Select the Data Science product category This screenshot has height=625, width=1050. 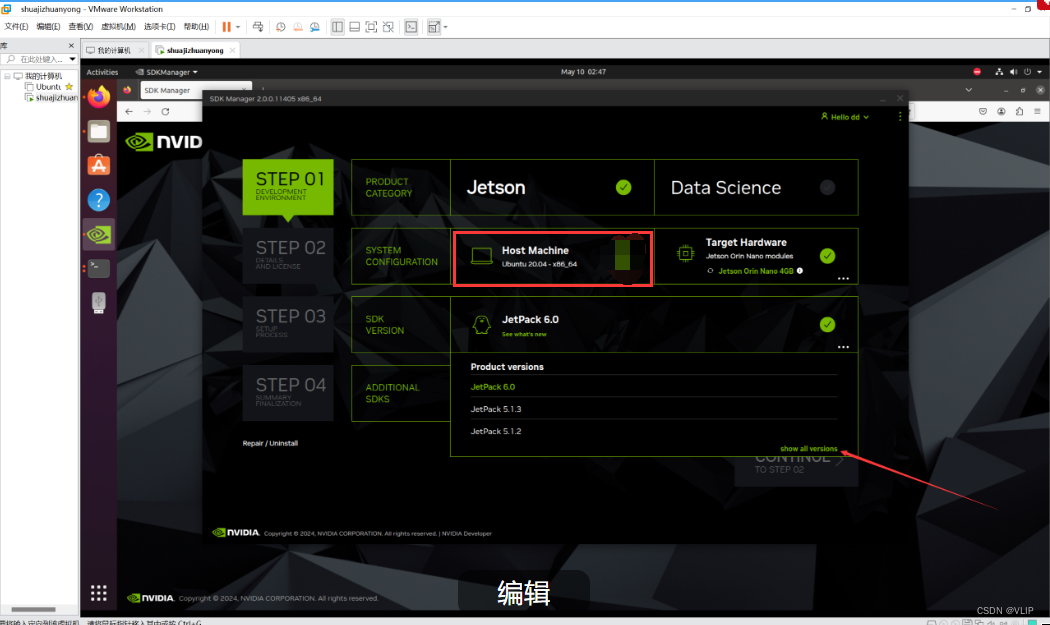[x=756, y=188]
